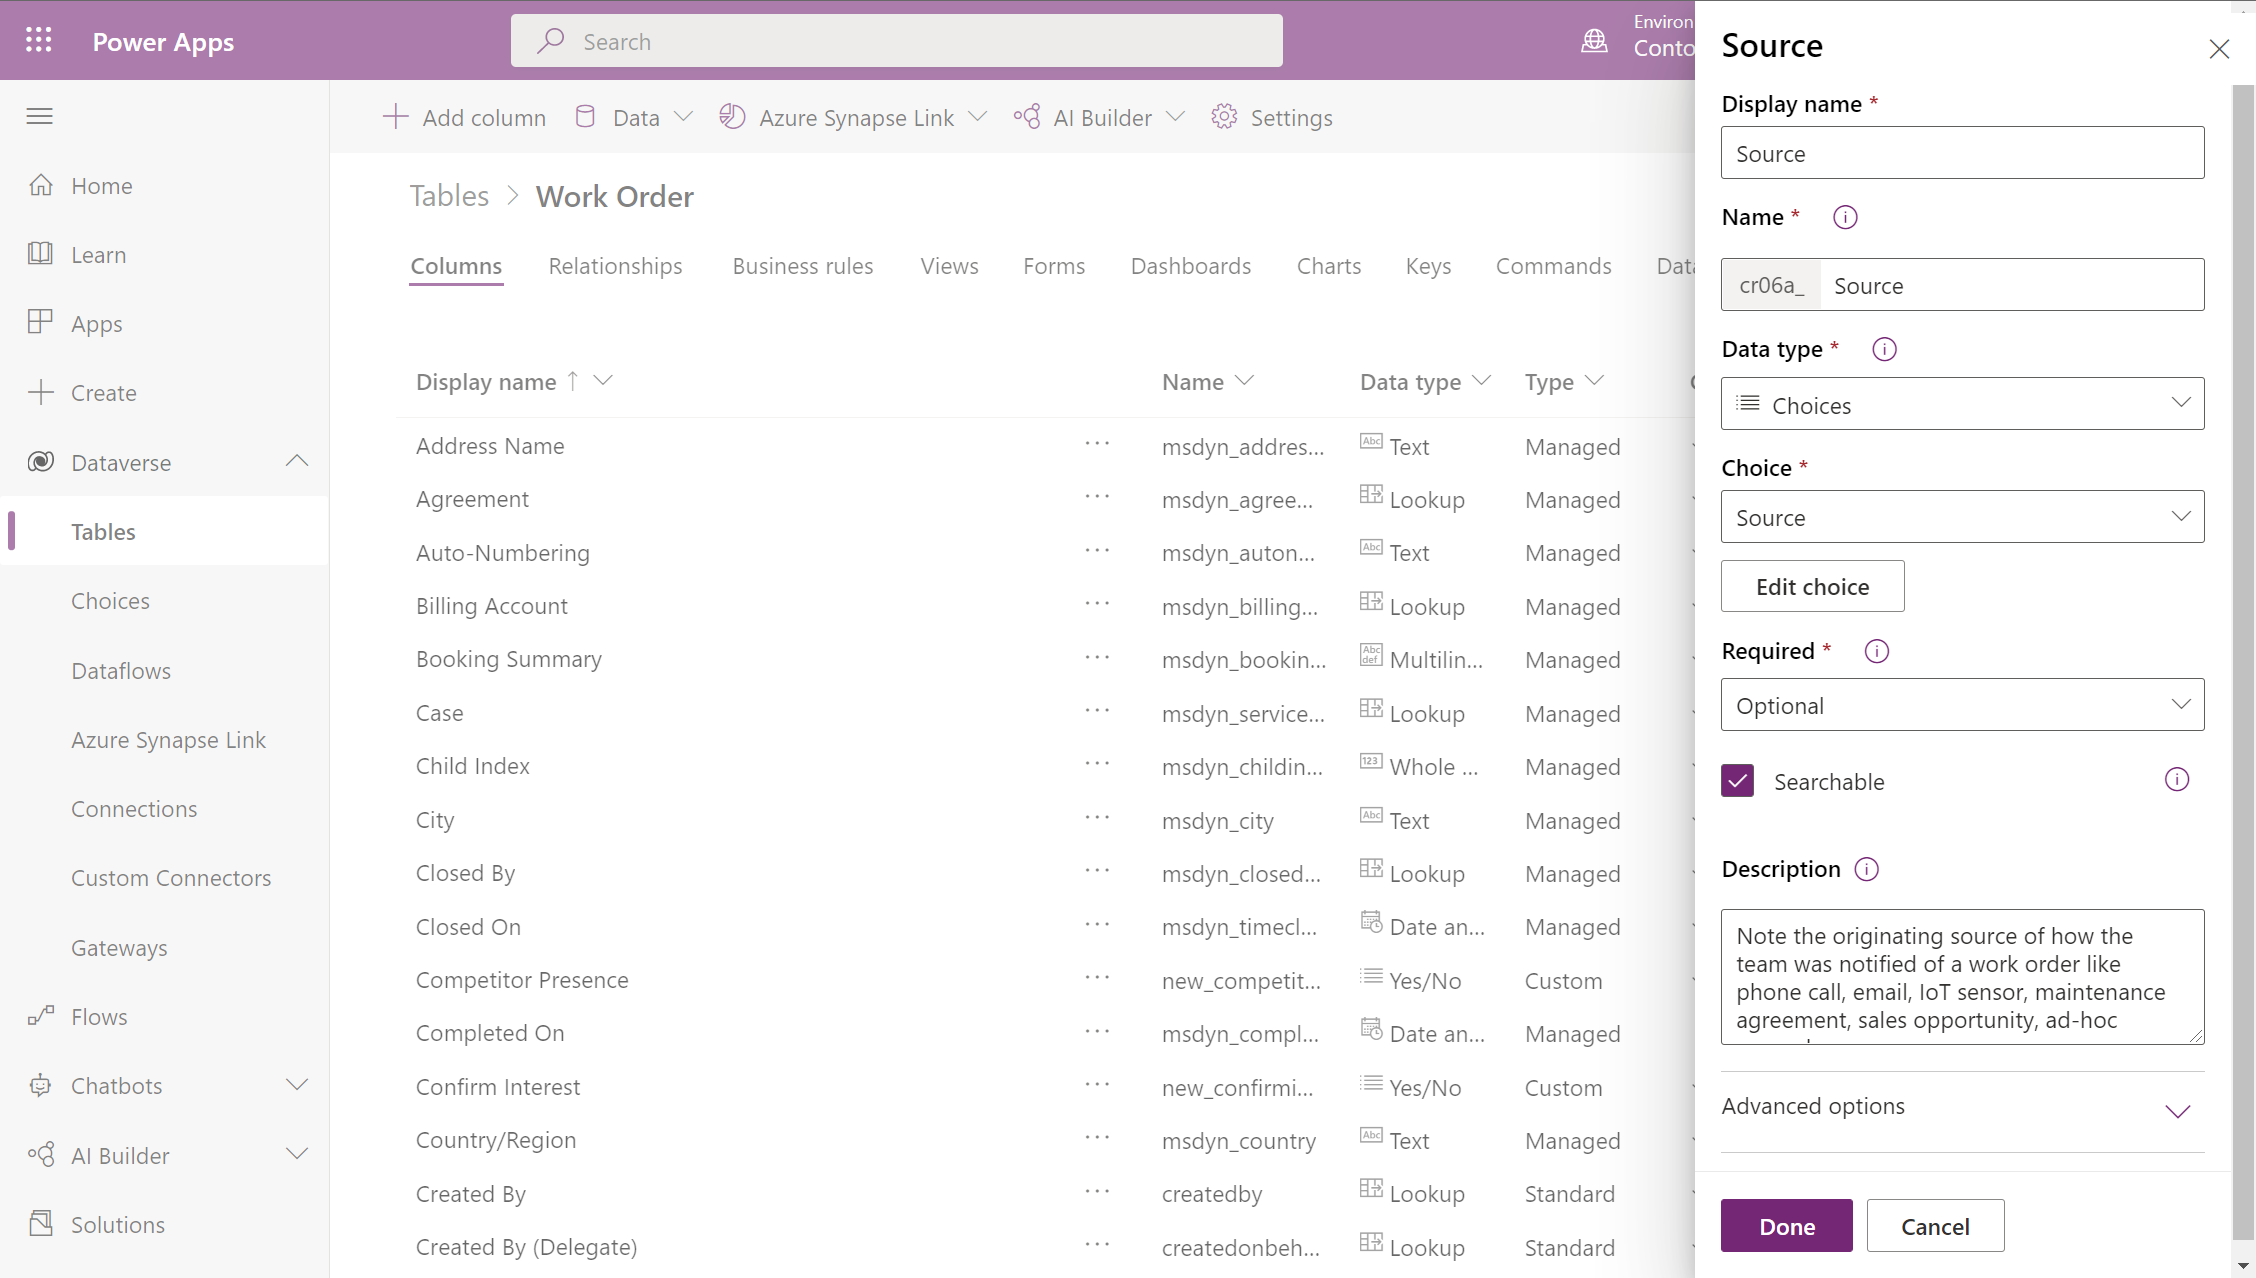Screen dimensions: 2256x1278
Task: Click the AI Builder icon in toolbar
Action: (1026, 118)
